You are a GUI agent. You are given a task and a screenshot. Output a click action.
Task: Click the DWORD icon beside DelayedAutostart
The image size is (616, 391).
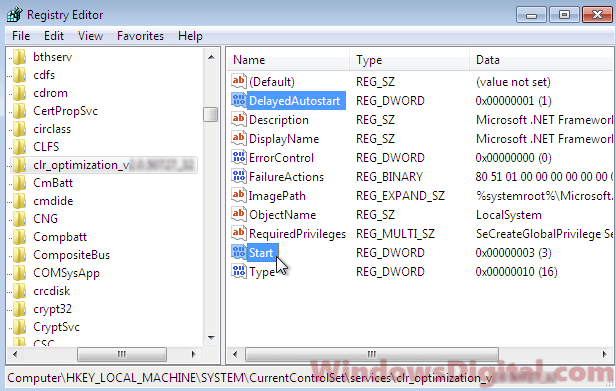point(238,101)
